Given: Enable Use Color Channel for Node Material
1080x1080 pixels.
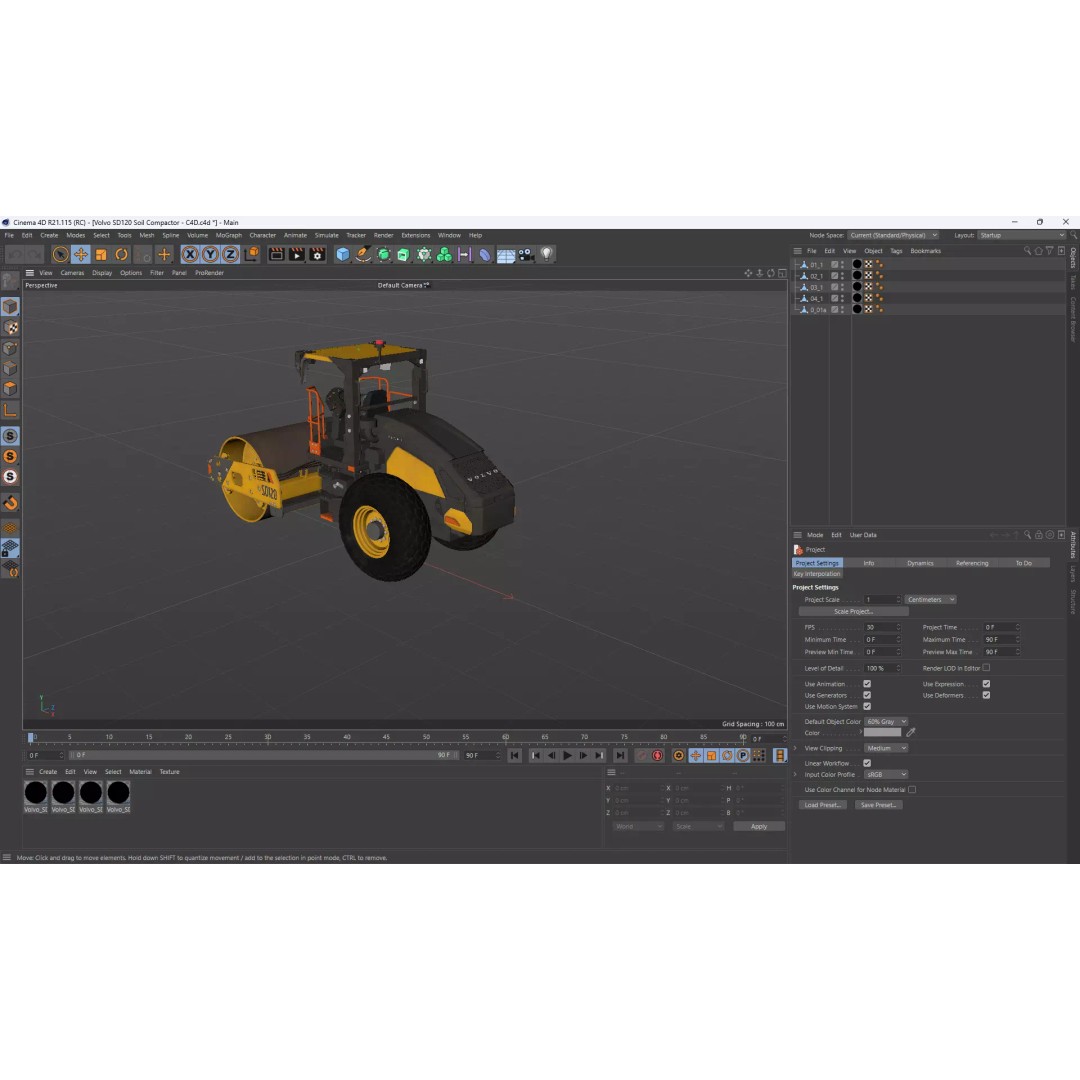Looking at the screenshot, I should [912, 789].
